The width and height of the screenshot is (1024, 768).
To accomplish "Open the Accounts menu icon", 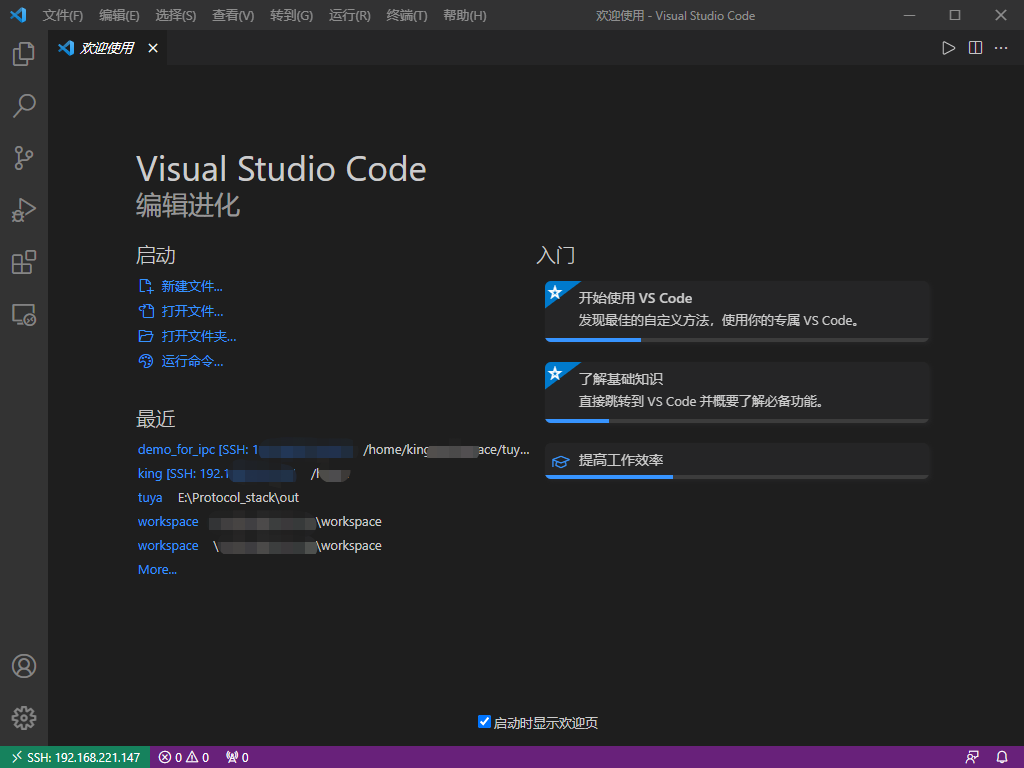I will pyautogui.click(x=24, y=666).
